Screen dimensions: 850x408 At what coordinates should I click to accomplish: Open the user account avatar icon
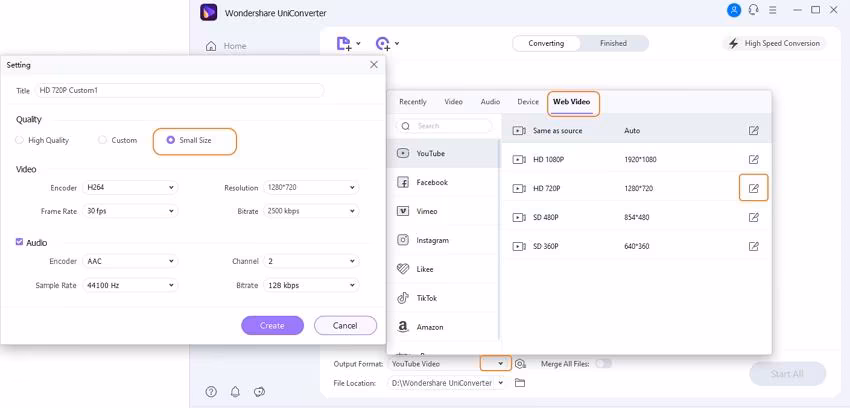point(734,10)
